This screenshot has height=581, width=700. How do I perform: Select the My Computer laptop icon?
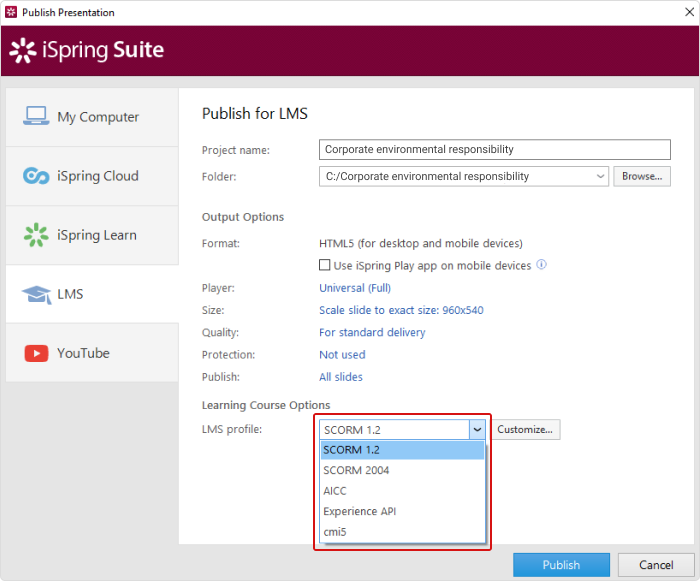click(x=36, y=116)
